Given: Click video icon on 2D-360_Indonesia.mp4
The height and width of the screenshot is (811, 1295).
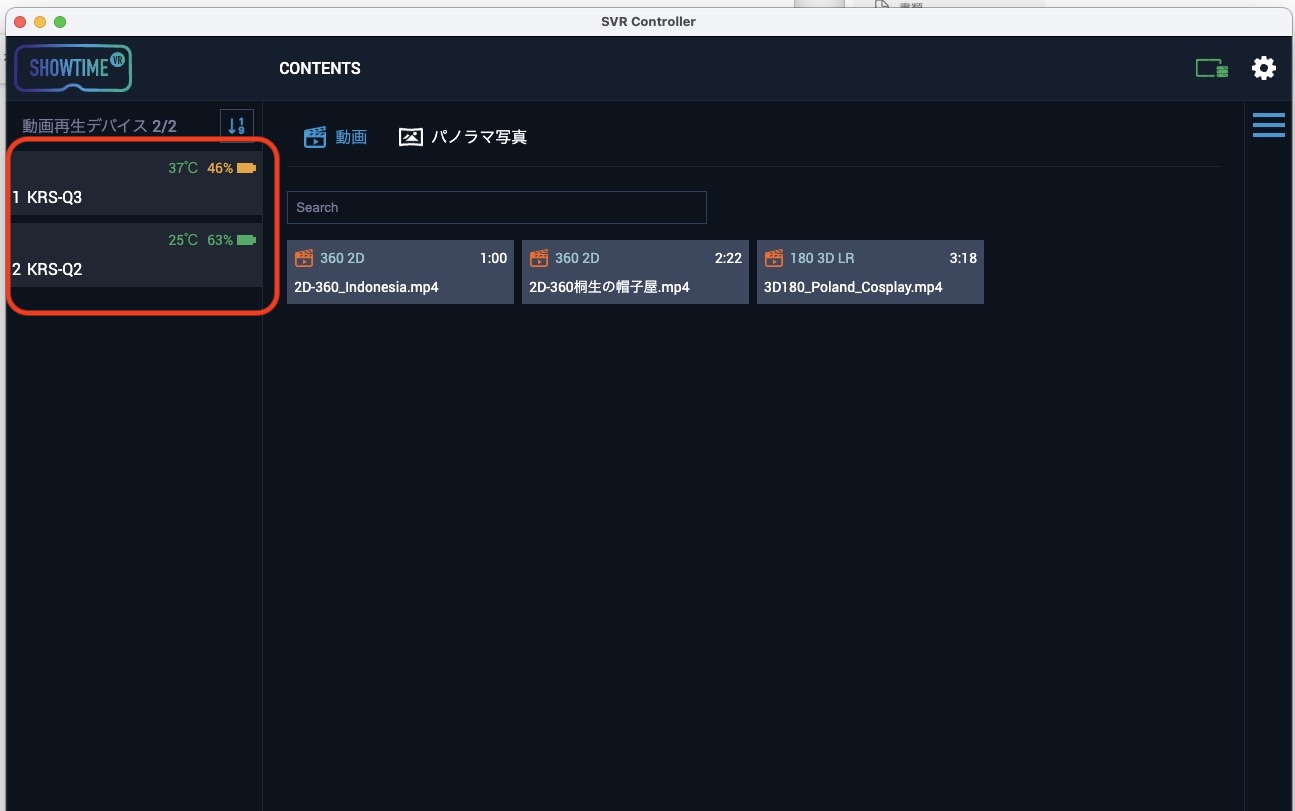Looking at the screenshot, I should tap(304, 258).
